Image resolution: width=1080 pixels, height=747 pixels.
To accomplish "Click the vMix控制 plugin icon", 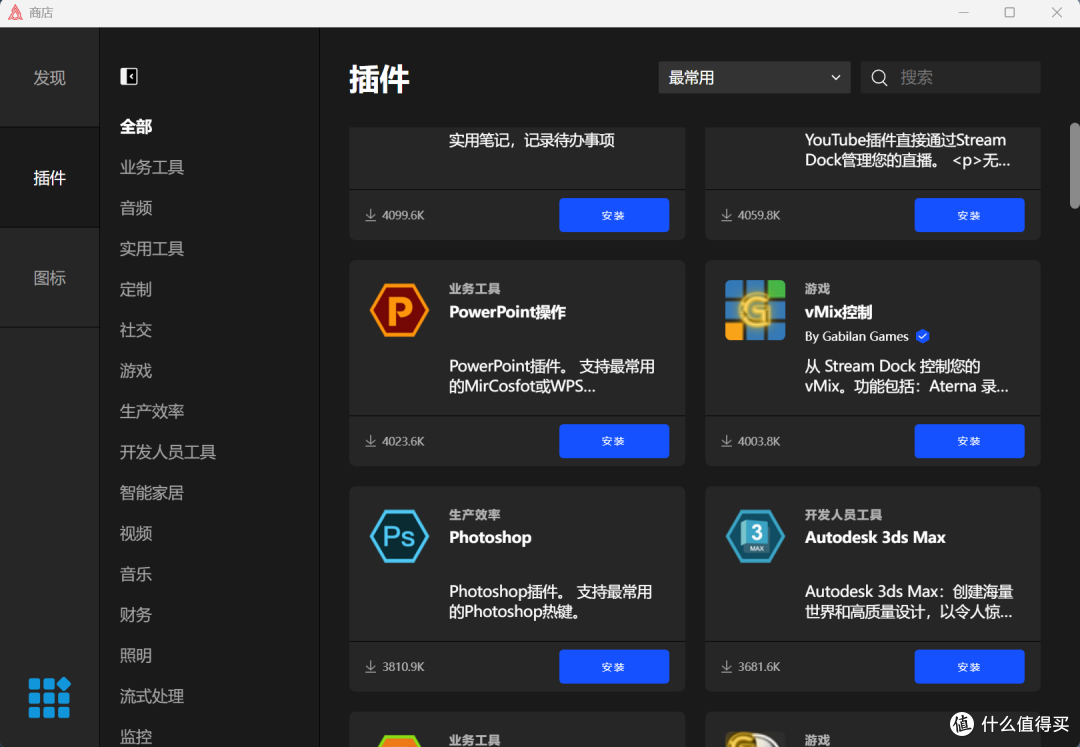I will [x=755, y=310].
